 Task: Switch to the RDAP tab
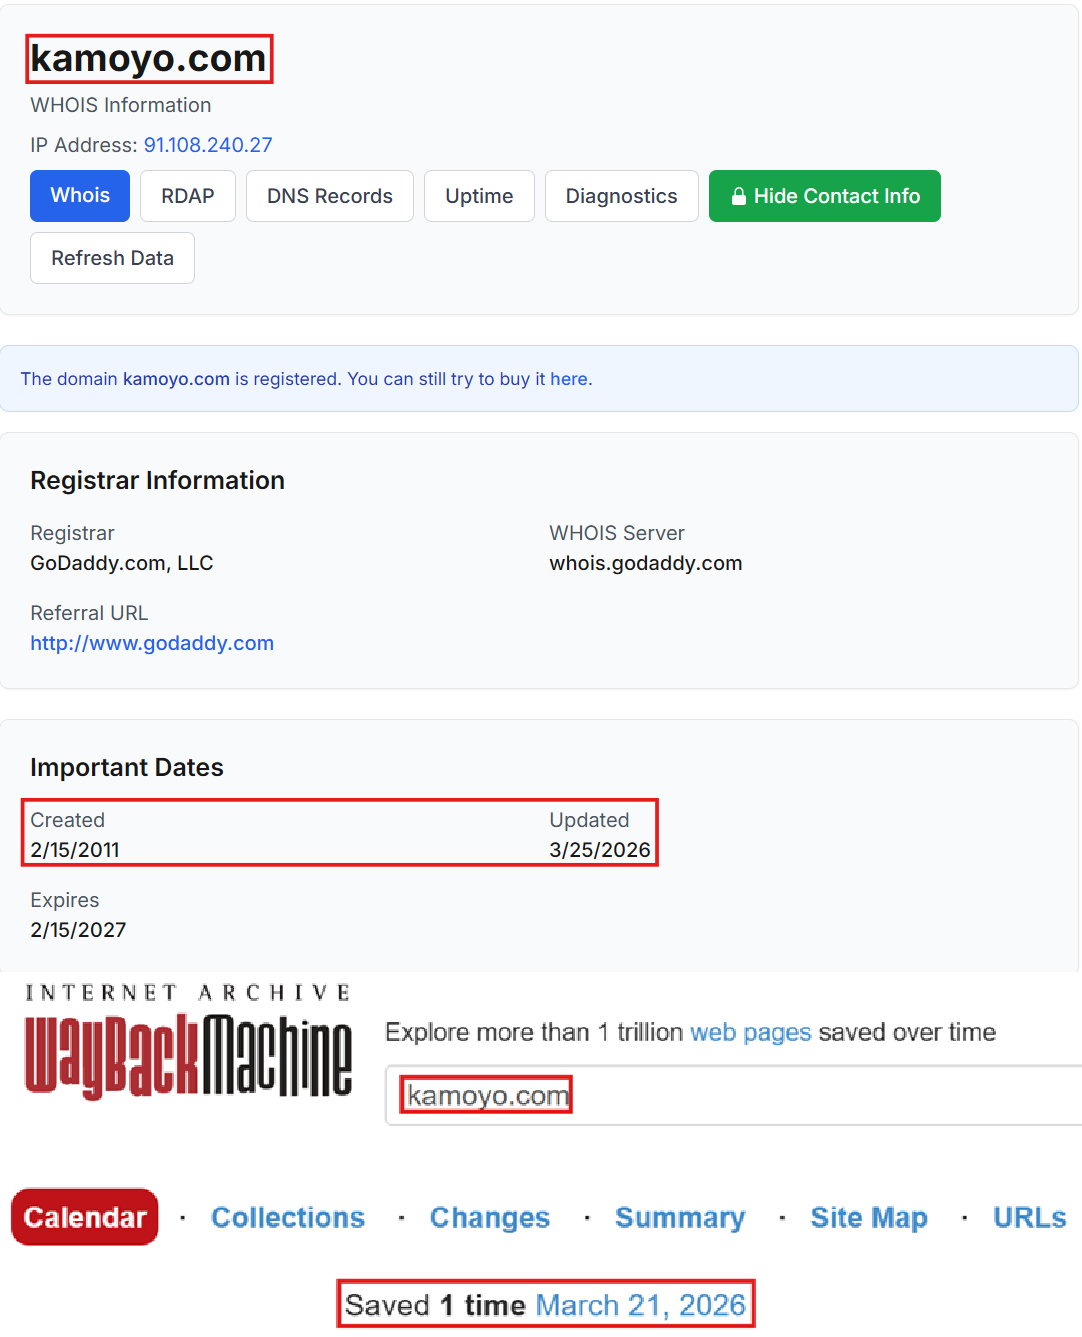coord(188,196)
